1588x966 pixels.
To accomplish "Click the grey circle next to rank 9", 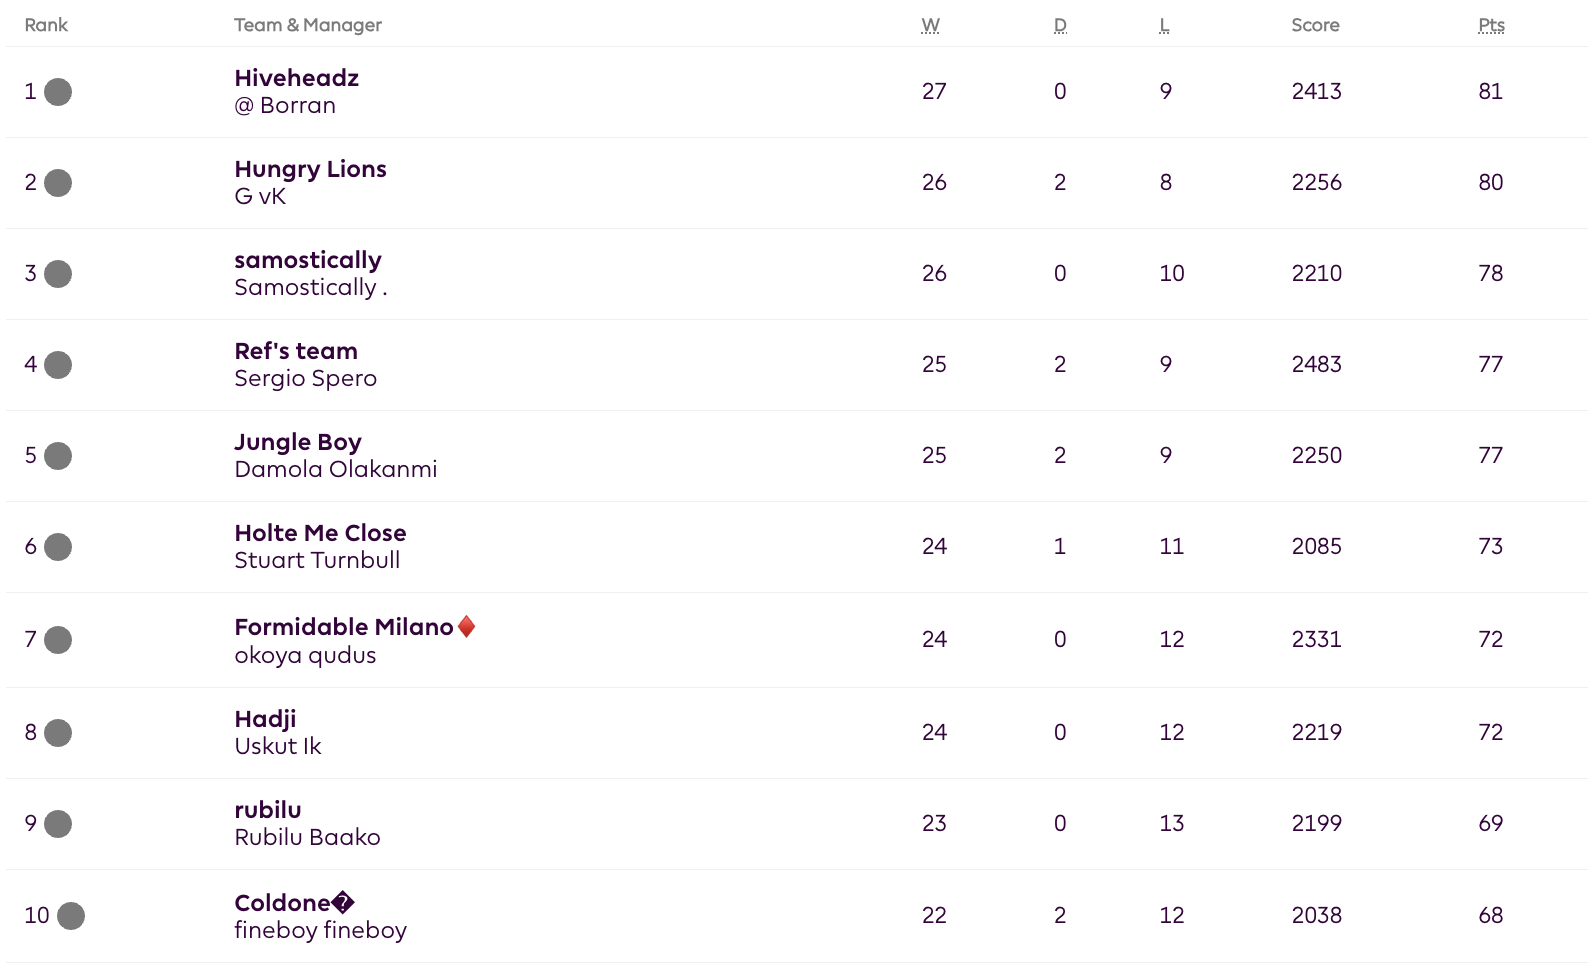I will pyautogui.click(x=58, y=824).
